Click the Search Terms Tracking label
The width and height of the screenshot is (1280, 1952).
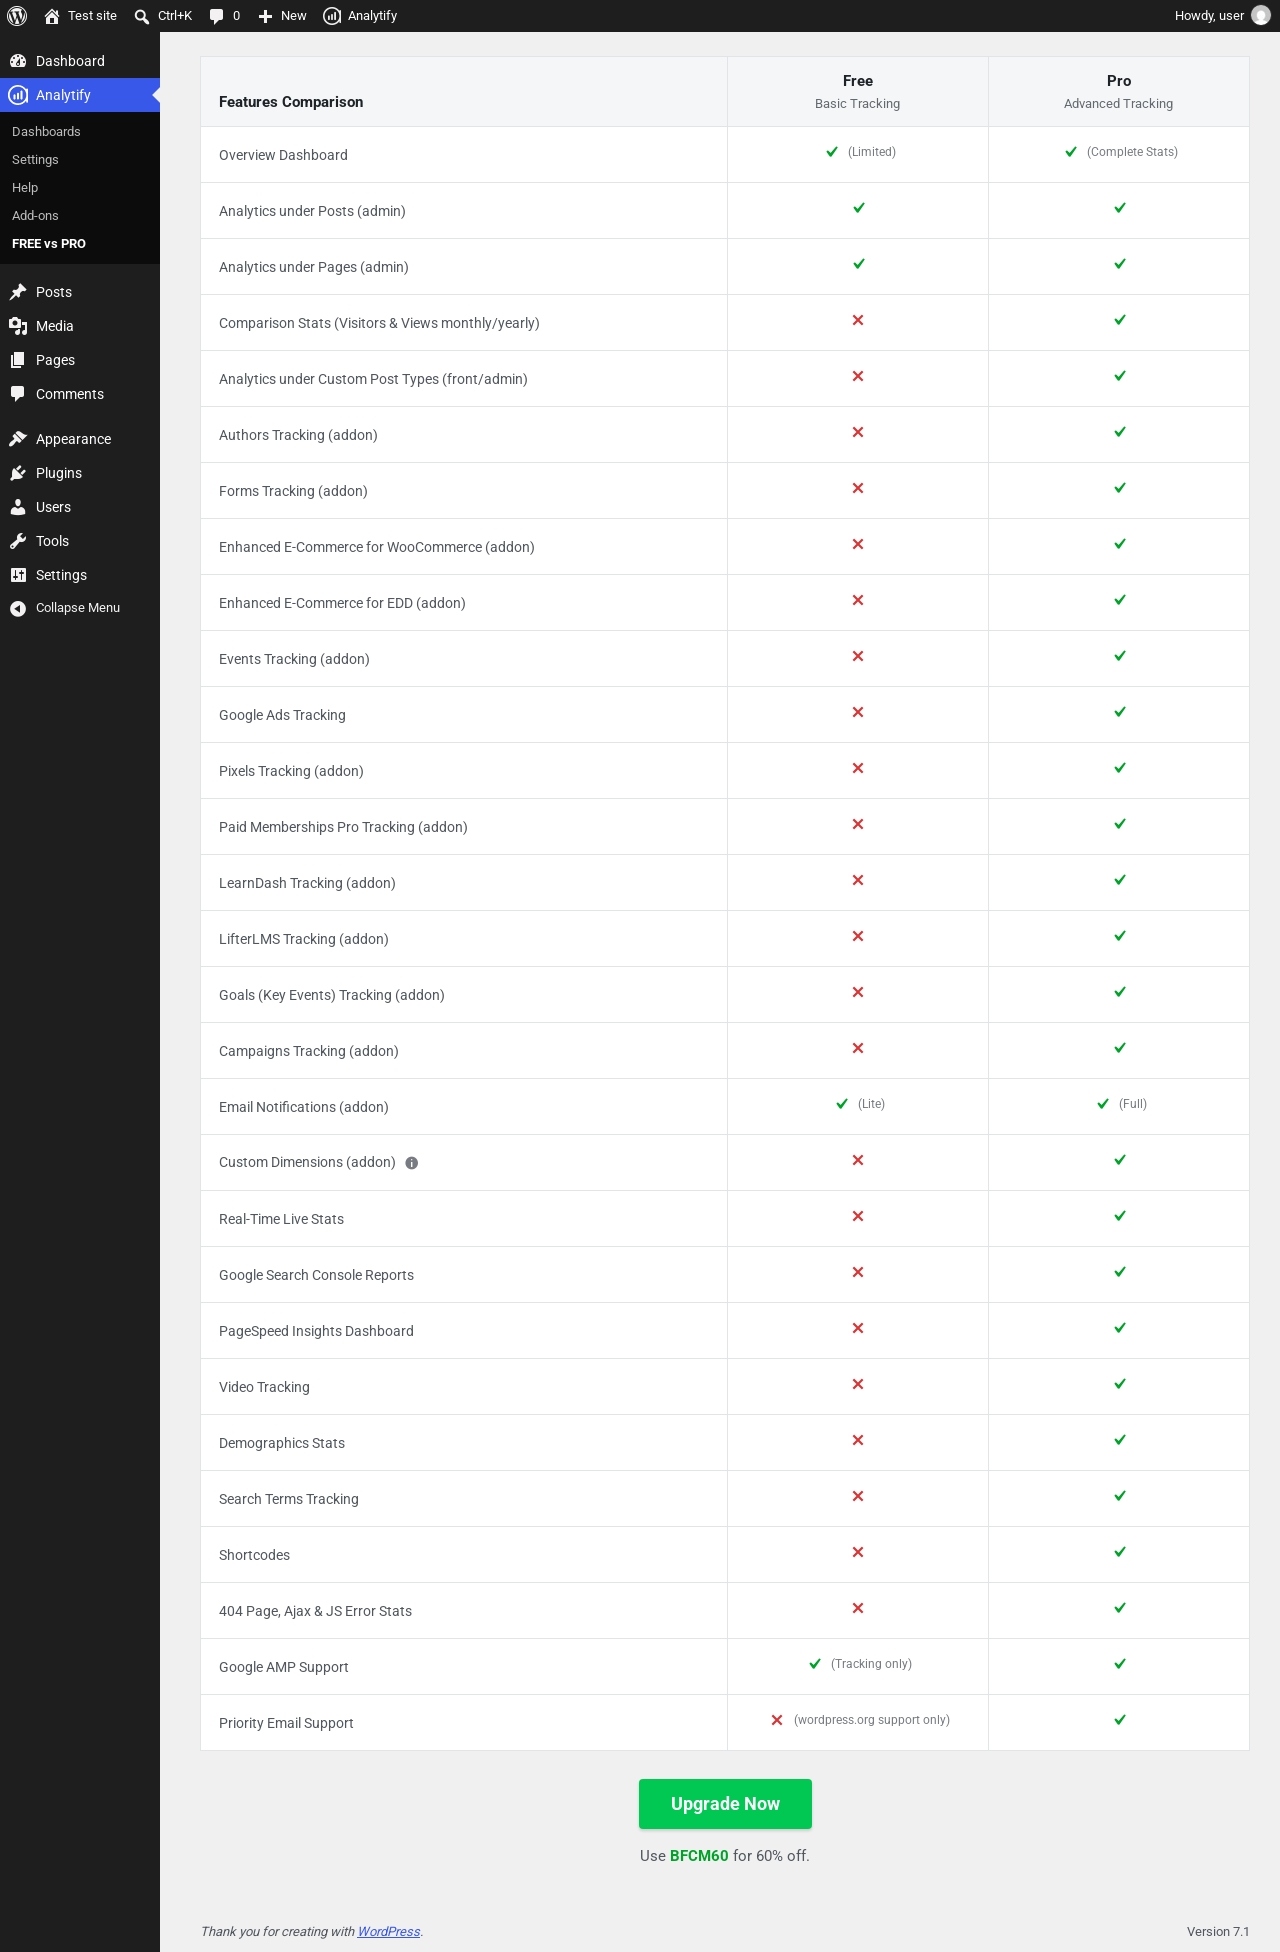tap(289, 1499)
